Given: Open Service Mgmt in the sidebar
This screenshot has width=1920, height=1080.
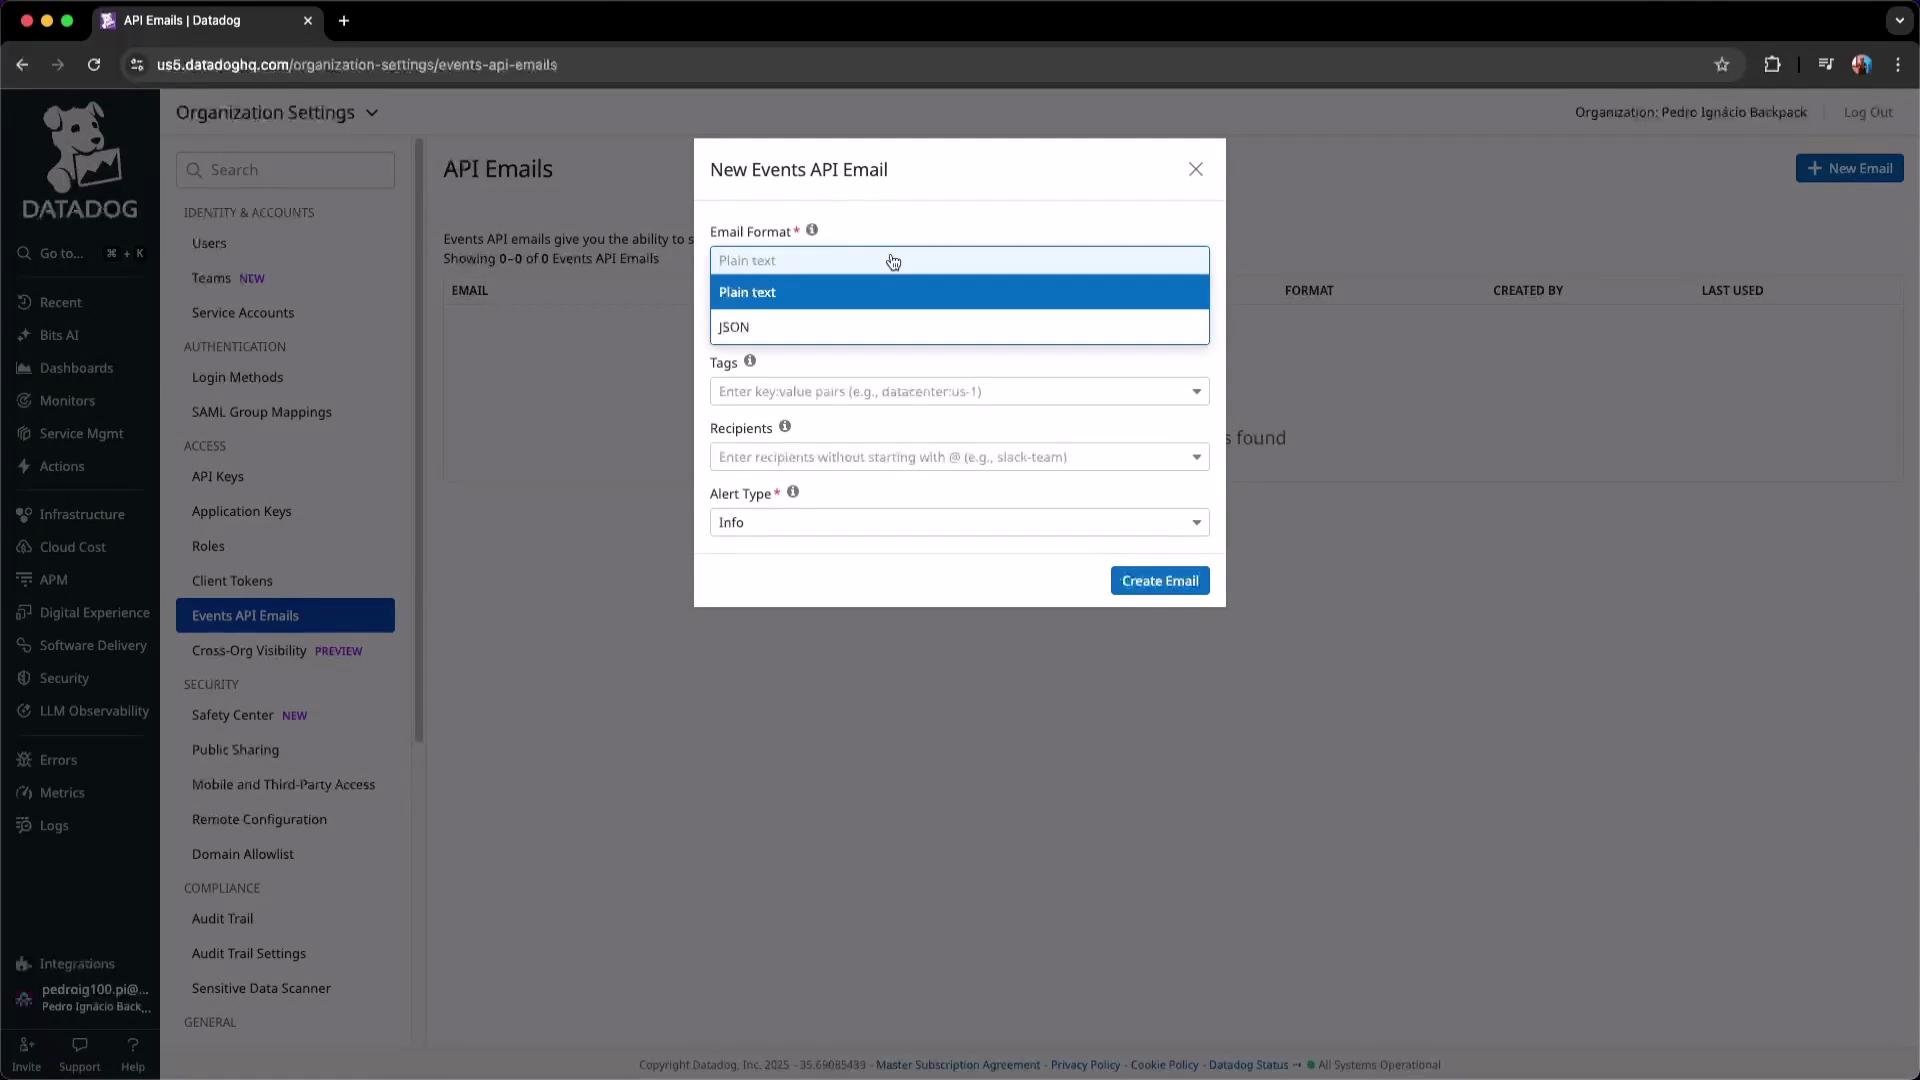Looking at the screenshot, I should pos(81,434).
